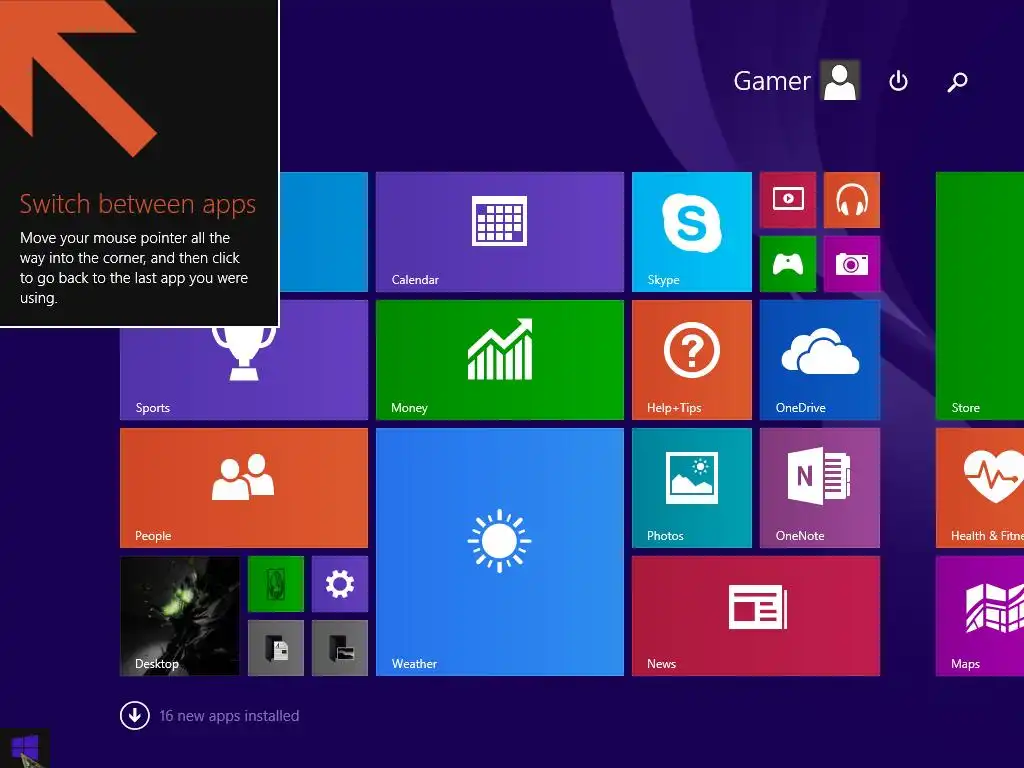Open the Calendar tile

coord(500,232)
